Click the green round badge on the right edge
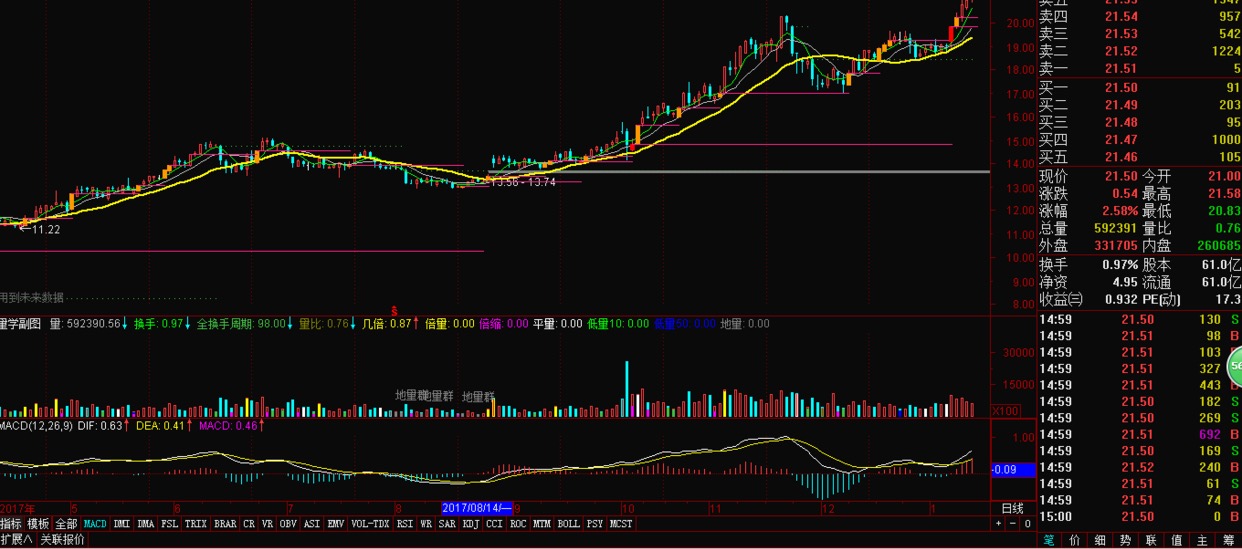Viewport: 1242px width, 549px height. click(1235, 367)
